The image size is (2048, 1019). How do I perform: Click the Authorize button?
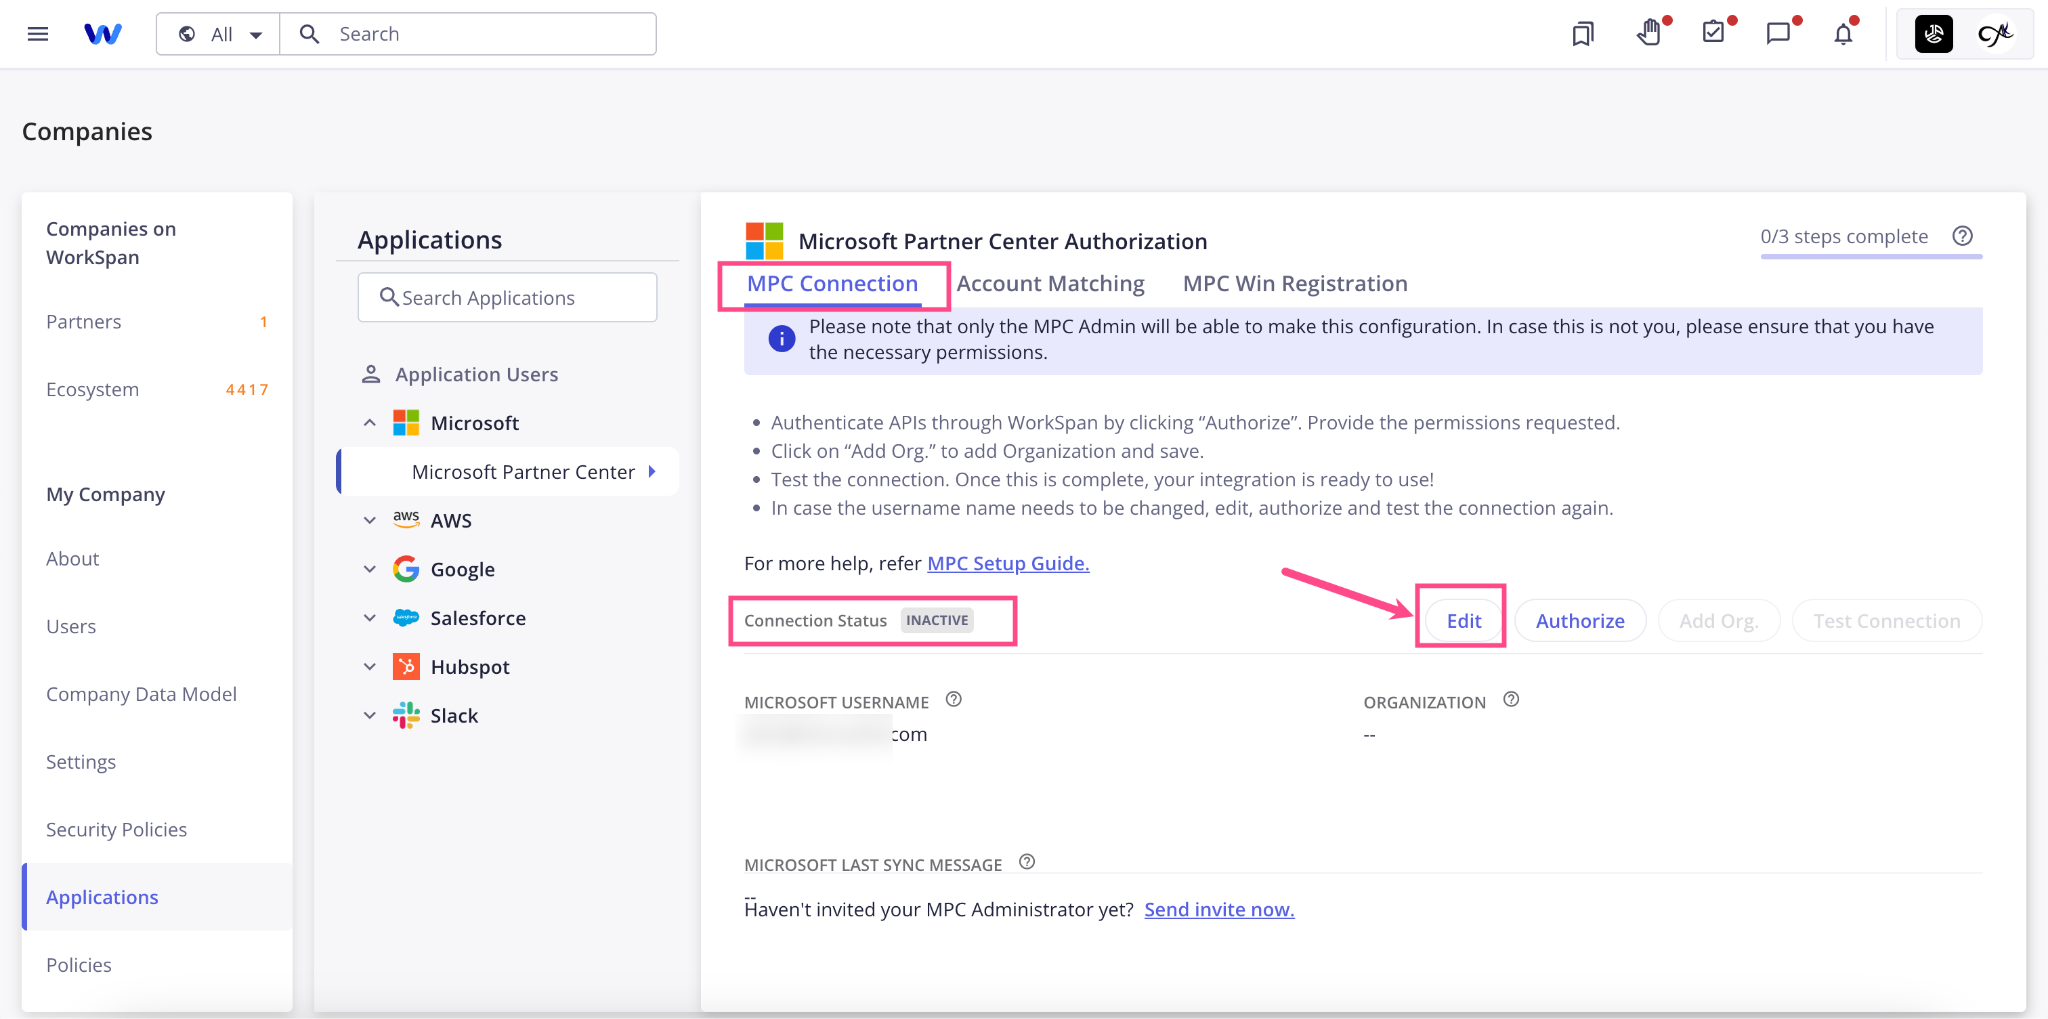click(x=1580, y=621)
